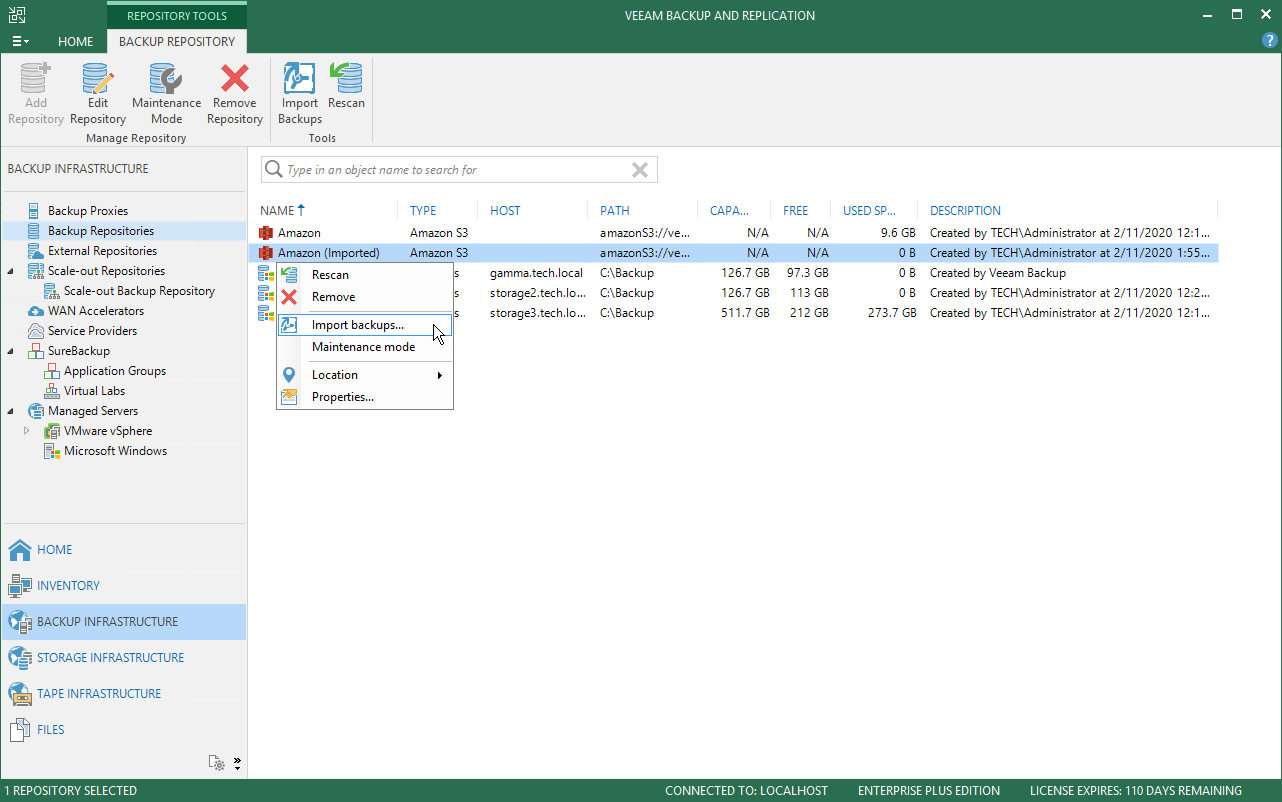This screenshot has height=802, width=1282.
Task: Select Backup Repositories in the tree
Action: click(101, 231)
